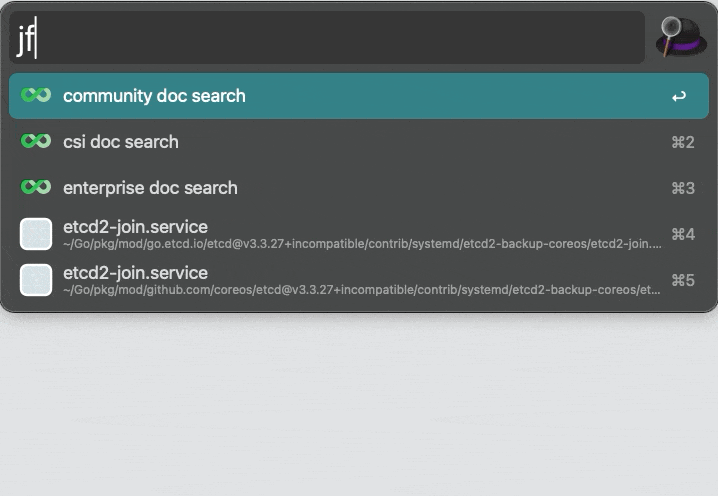Click file icon of github.com/coreos etcd2-join.service
Screen dimensions: 718x496
point(36,280)
